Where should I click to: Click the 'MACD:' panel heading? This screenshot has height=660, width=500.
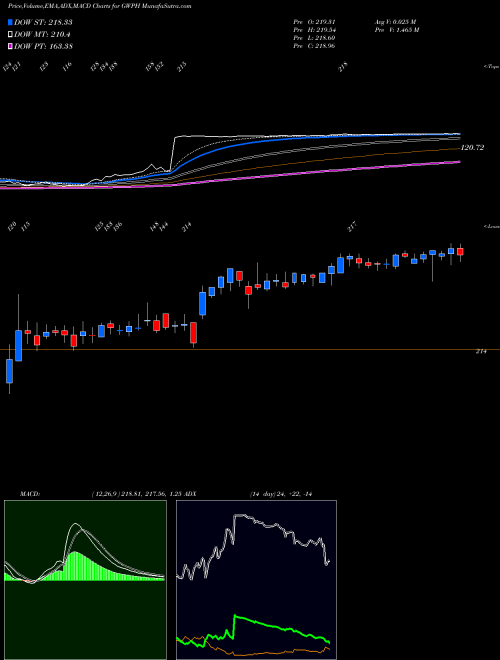(x=29, y=494)
